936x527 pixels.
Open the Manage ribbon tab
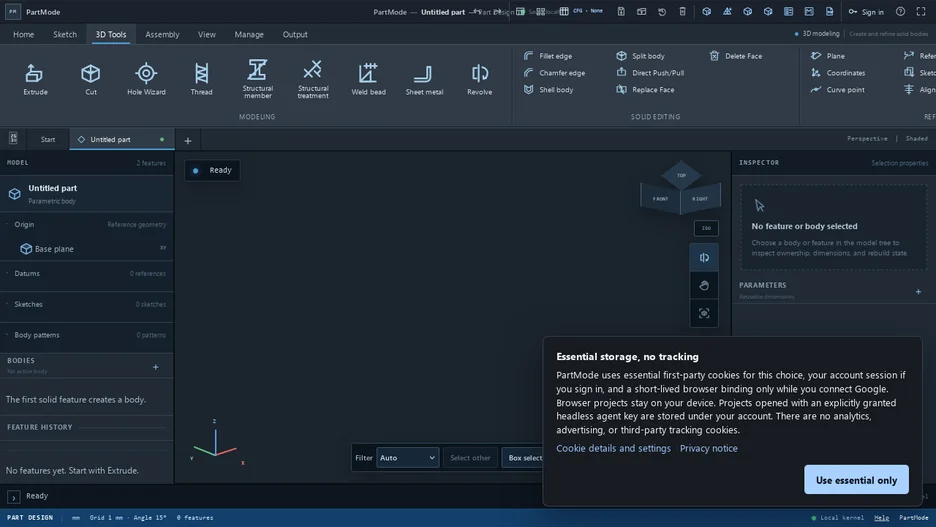tap(249, 35)
